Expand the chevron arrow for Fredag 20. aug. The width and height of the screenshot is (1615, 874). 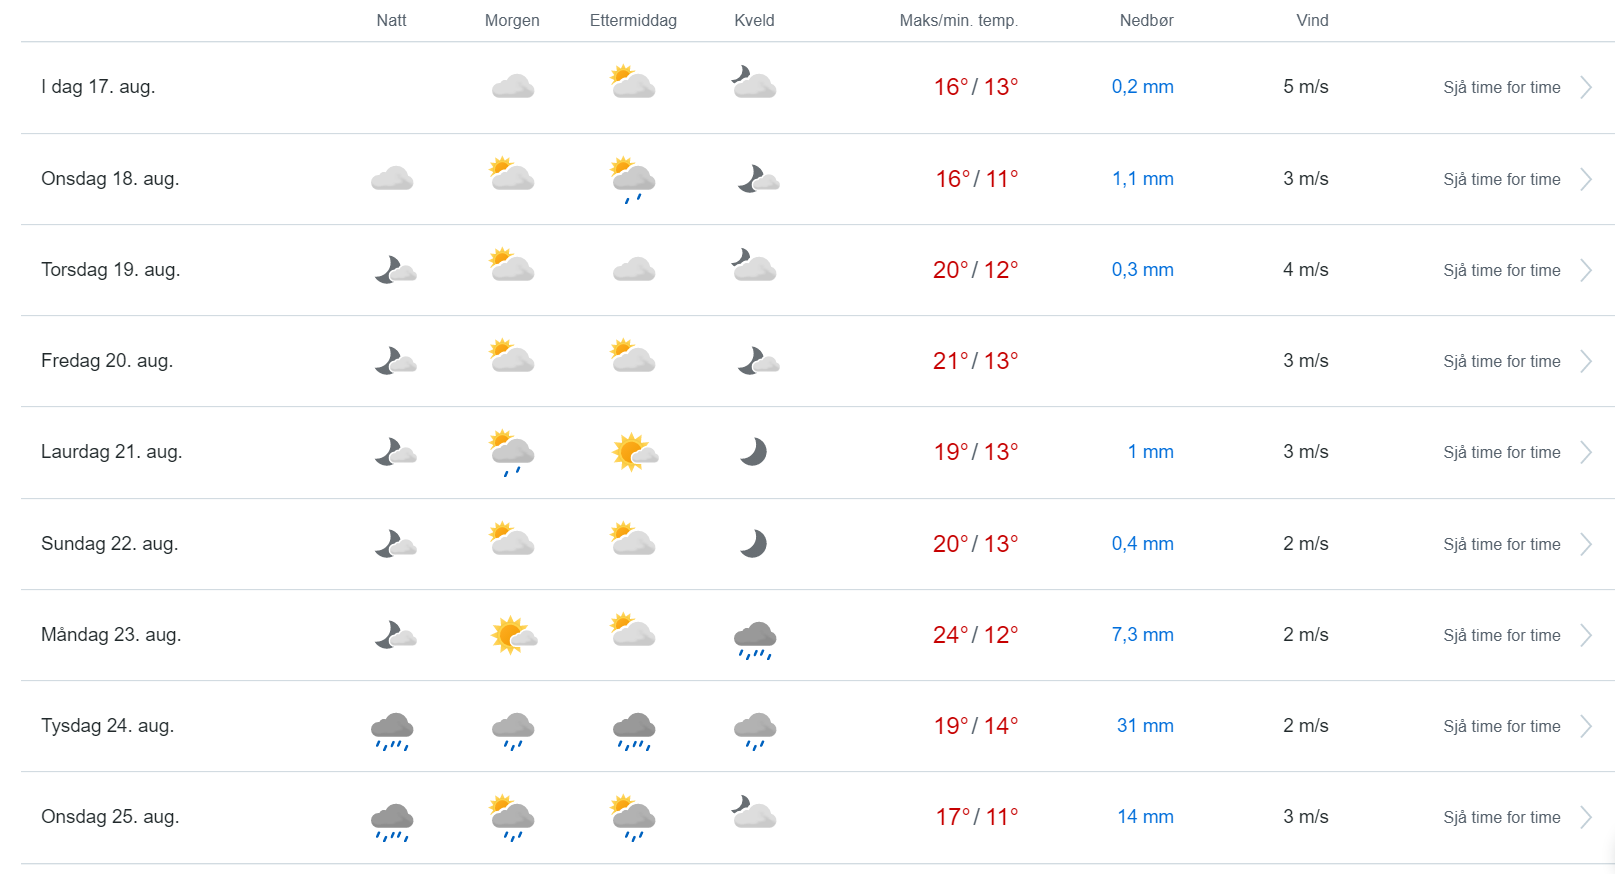(x=1586, y=361)
